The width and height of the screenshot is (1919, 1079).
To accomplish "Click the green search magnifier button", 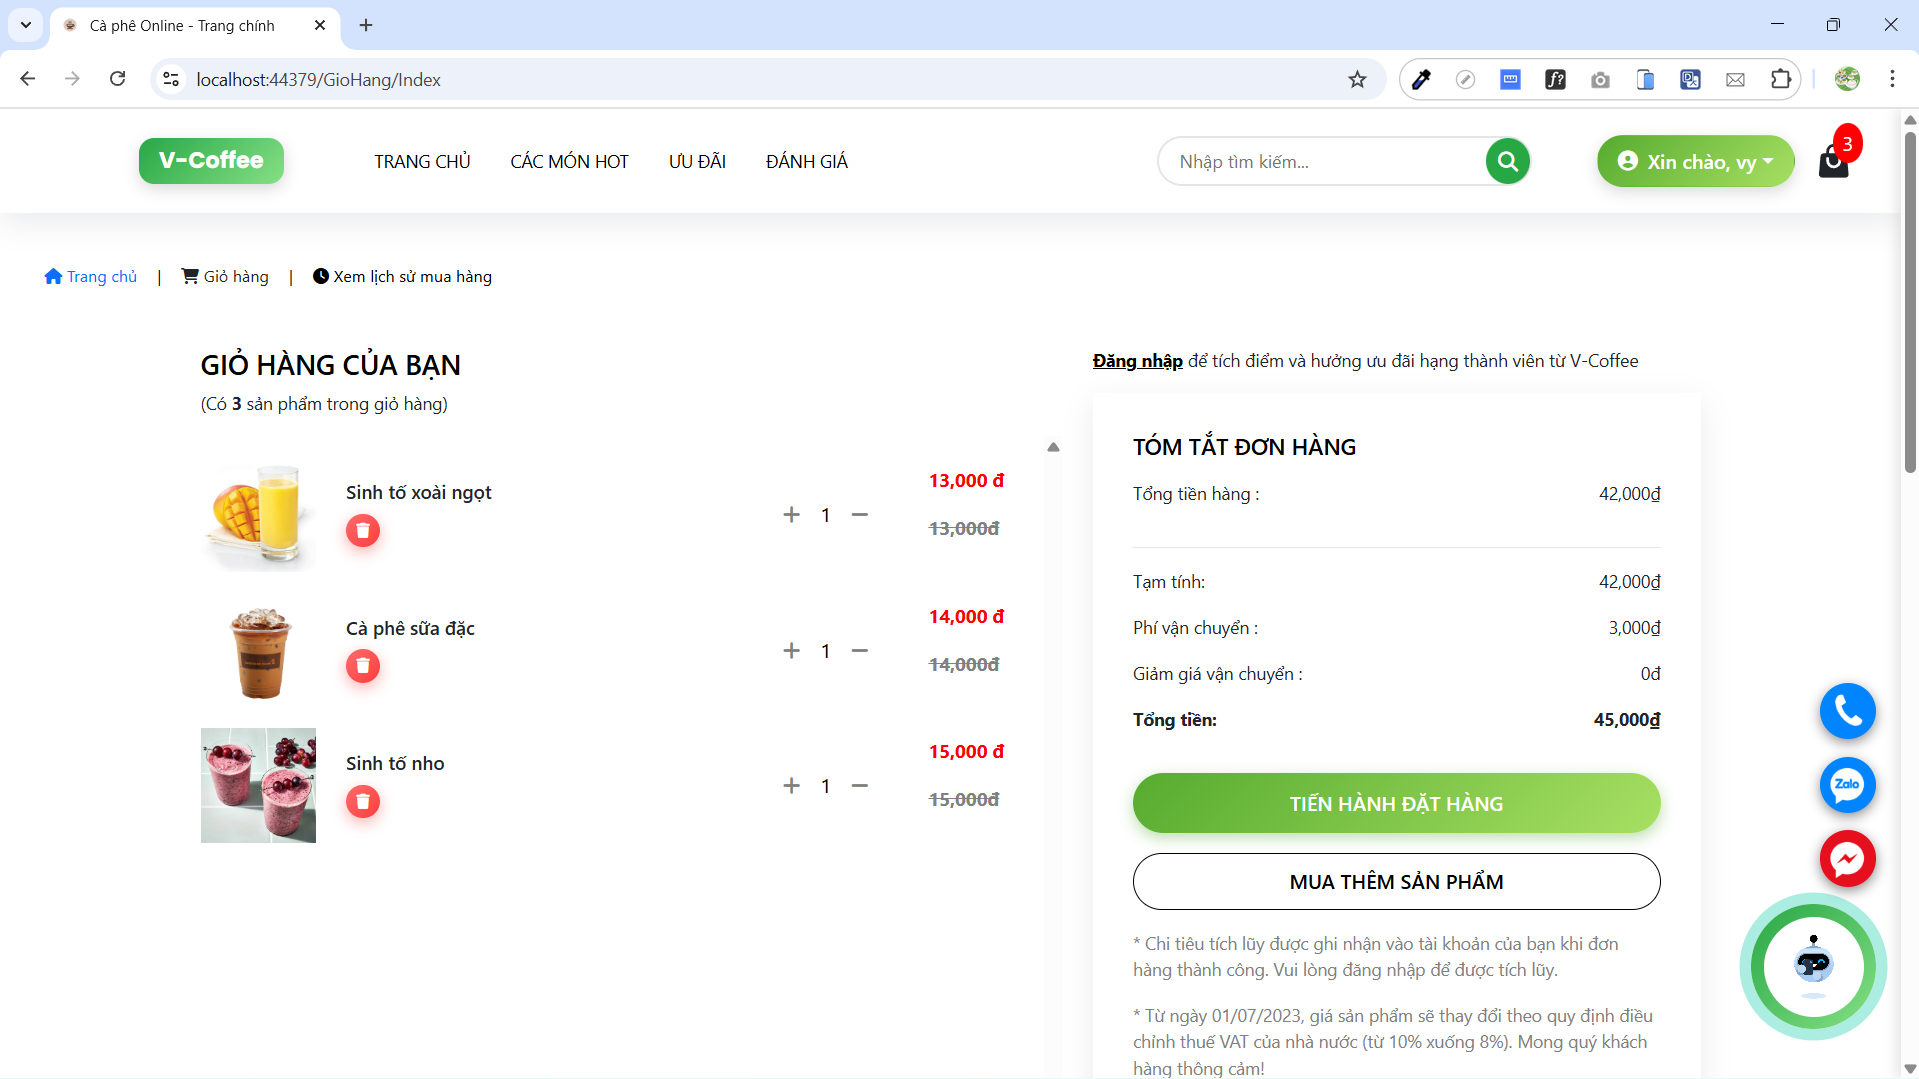I will point(1507,161).
